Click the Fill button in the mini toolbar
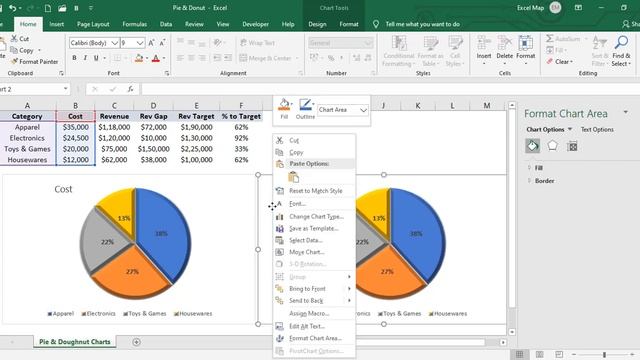Viewport: 640px width, 360px height. (284, 109)
